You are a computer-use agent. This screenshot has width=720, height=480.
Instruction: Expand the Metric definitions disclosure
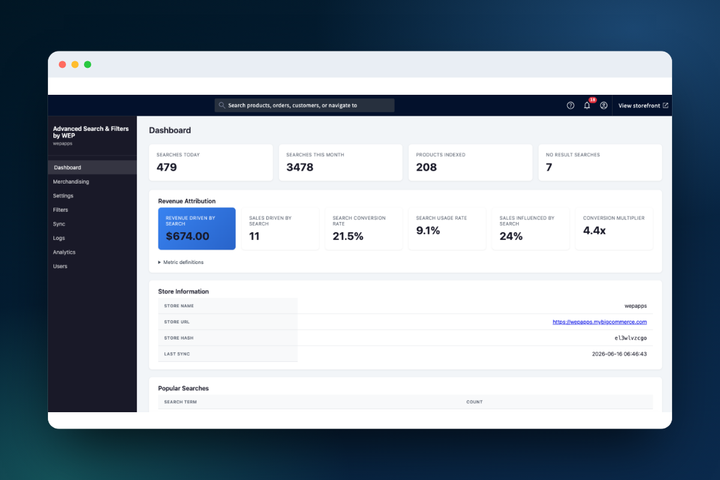coord(181,262)
